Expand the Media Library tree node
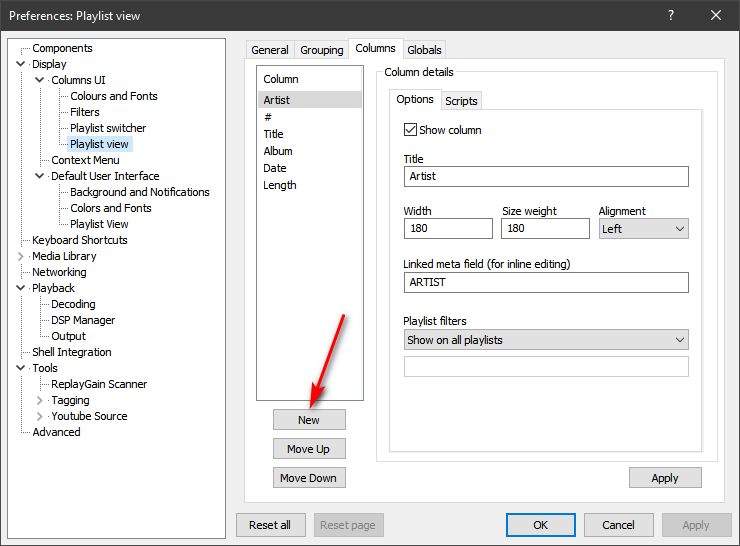740x546 pixels. pyautogui.click(x=21, y=256)
